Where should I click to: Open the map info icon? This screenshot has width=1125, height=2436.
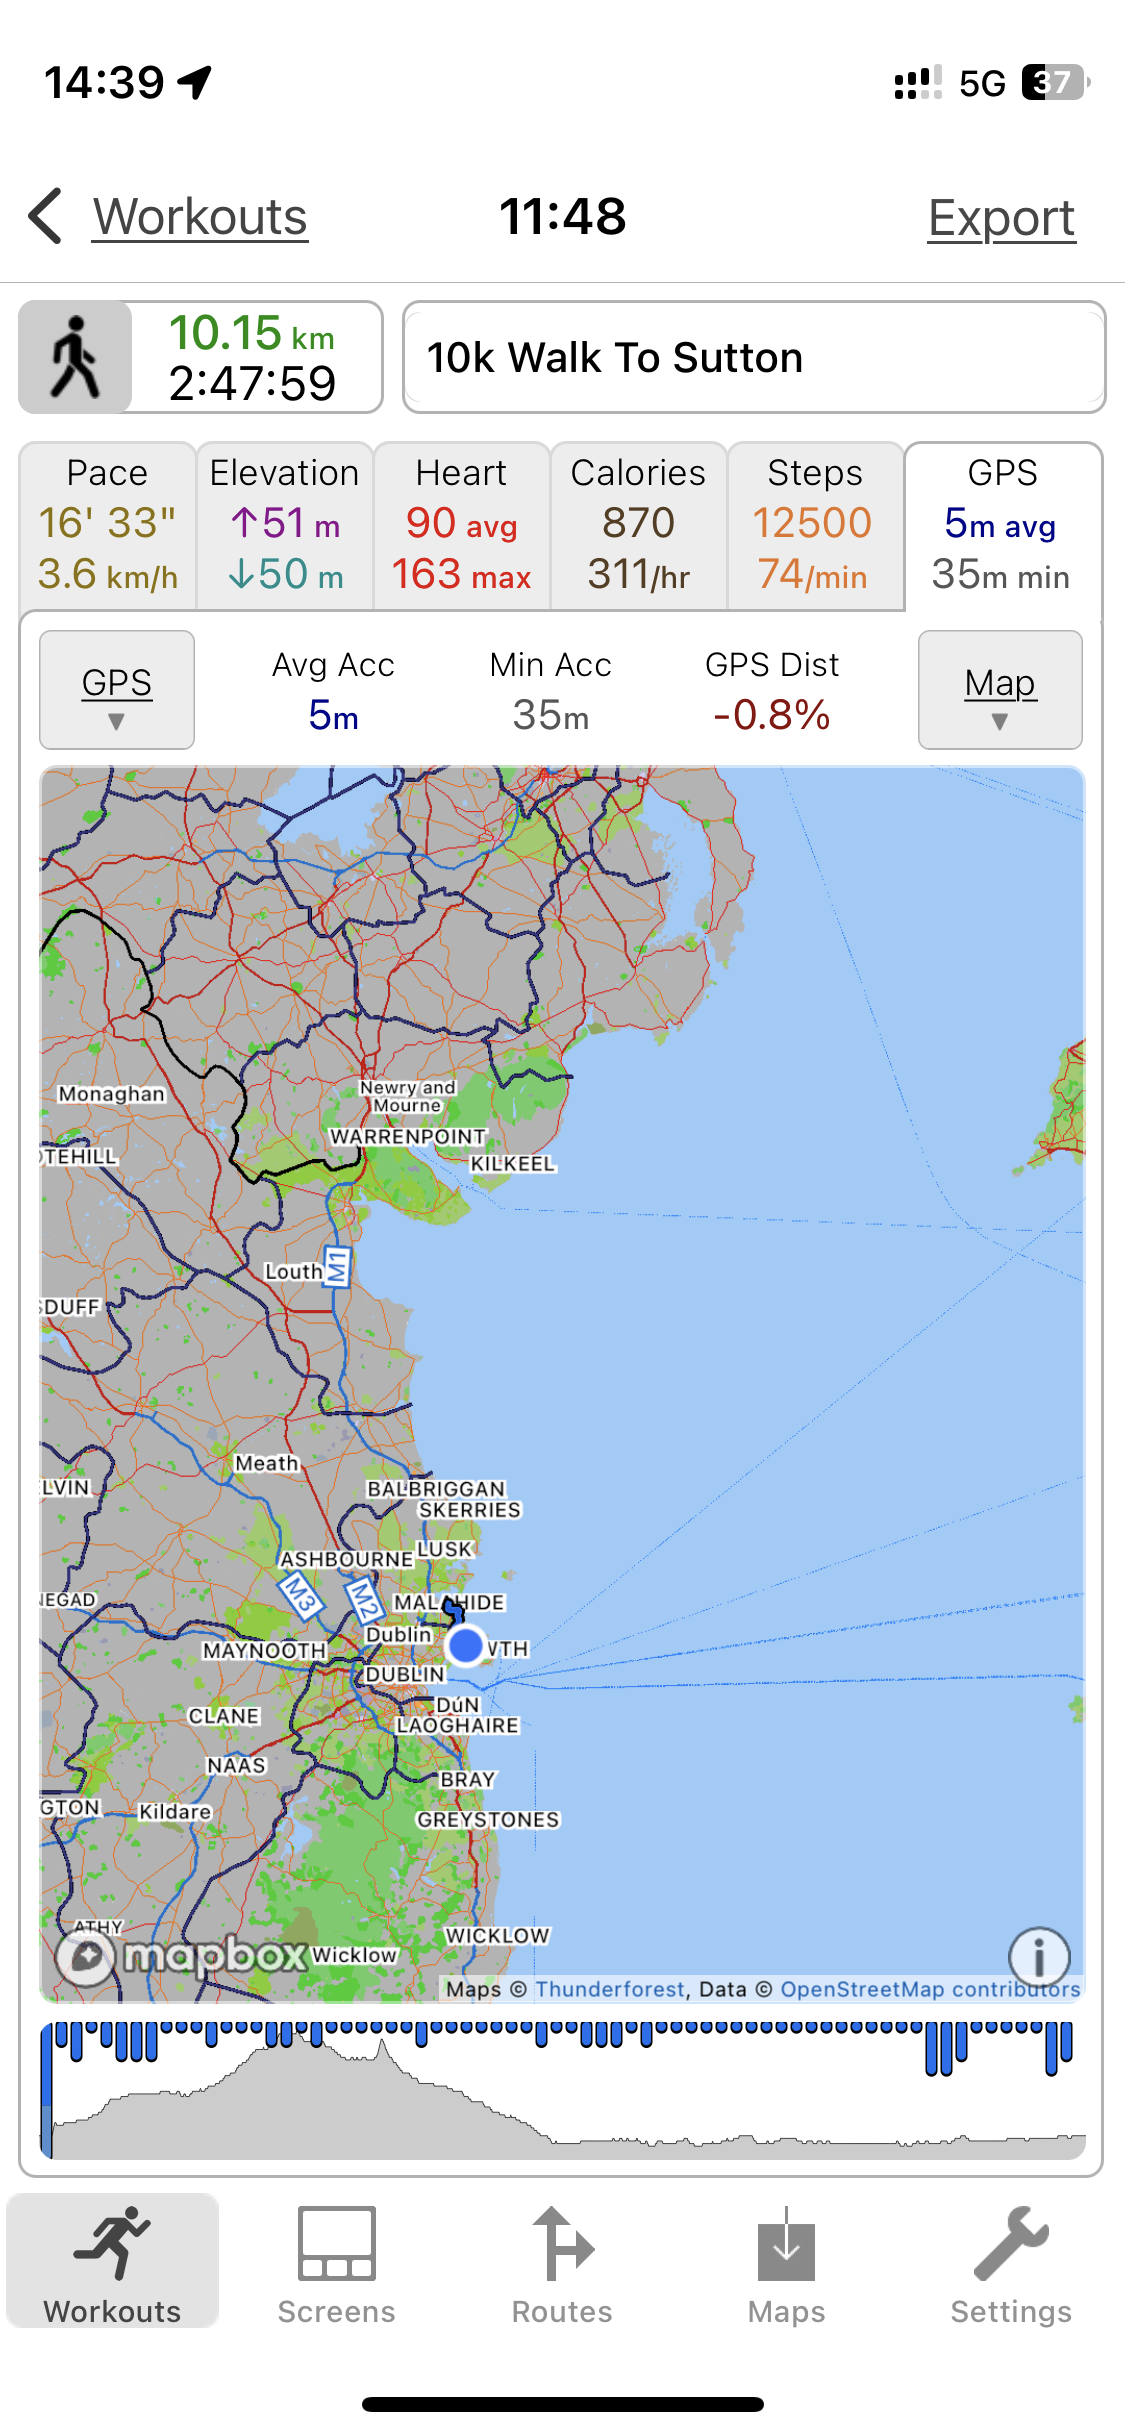1039,1956
